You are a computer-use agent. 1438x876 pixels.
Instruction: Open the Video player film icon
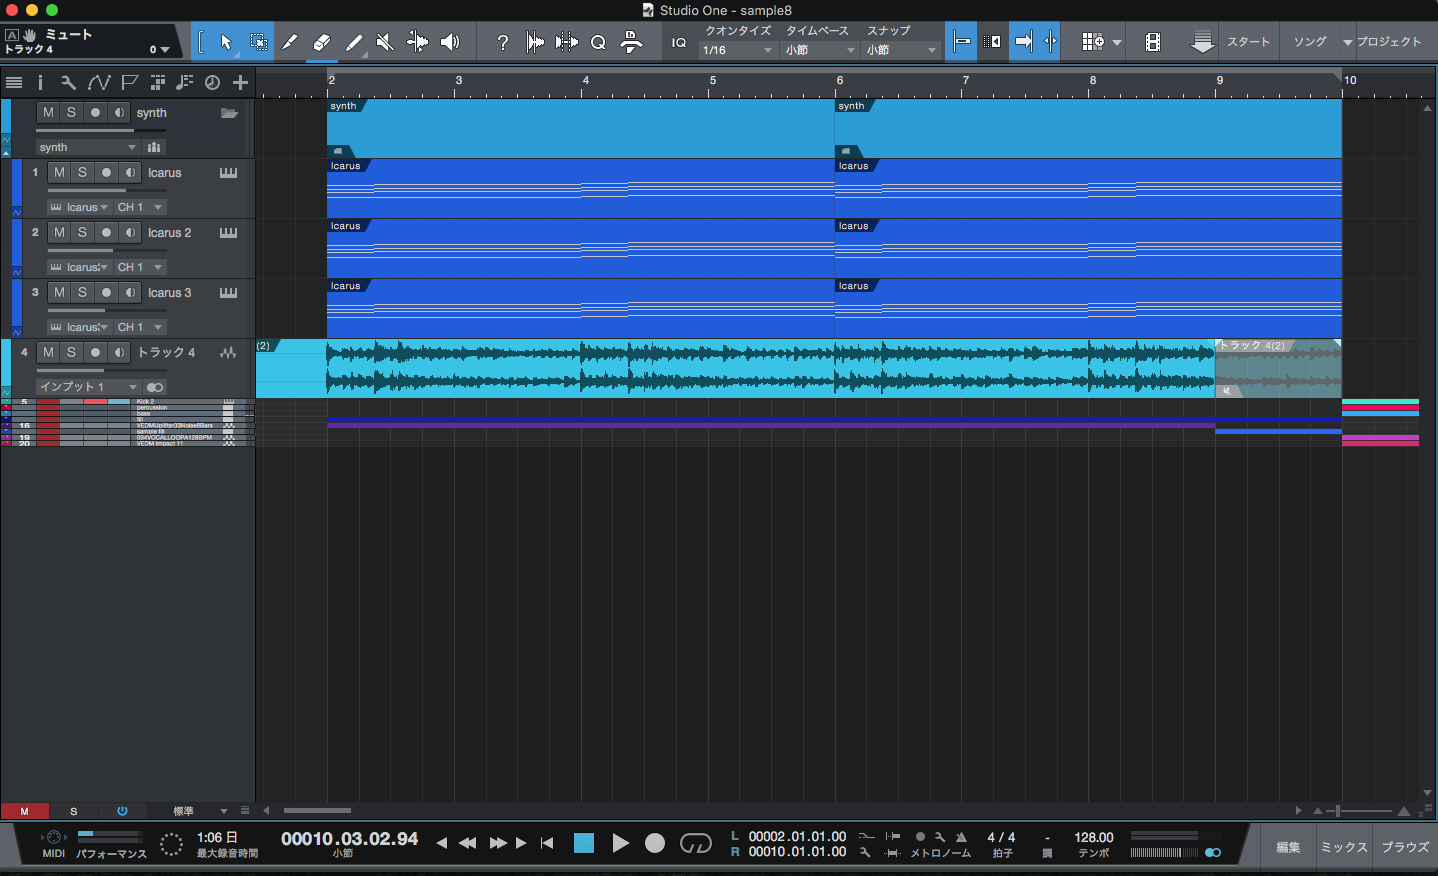pyautogui.click(x=1153, y=42)
